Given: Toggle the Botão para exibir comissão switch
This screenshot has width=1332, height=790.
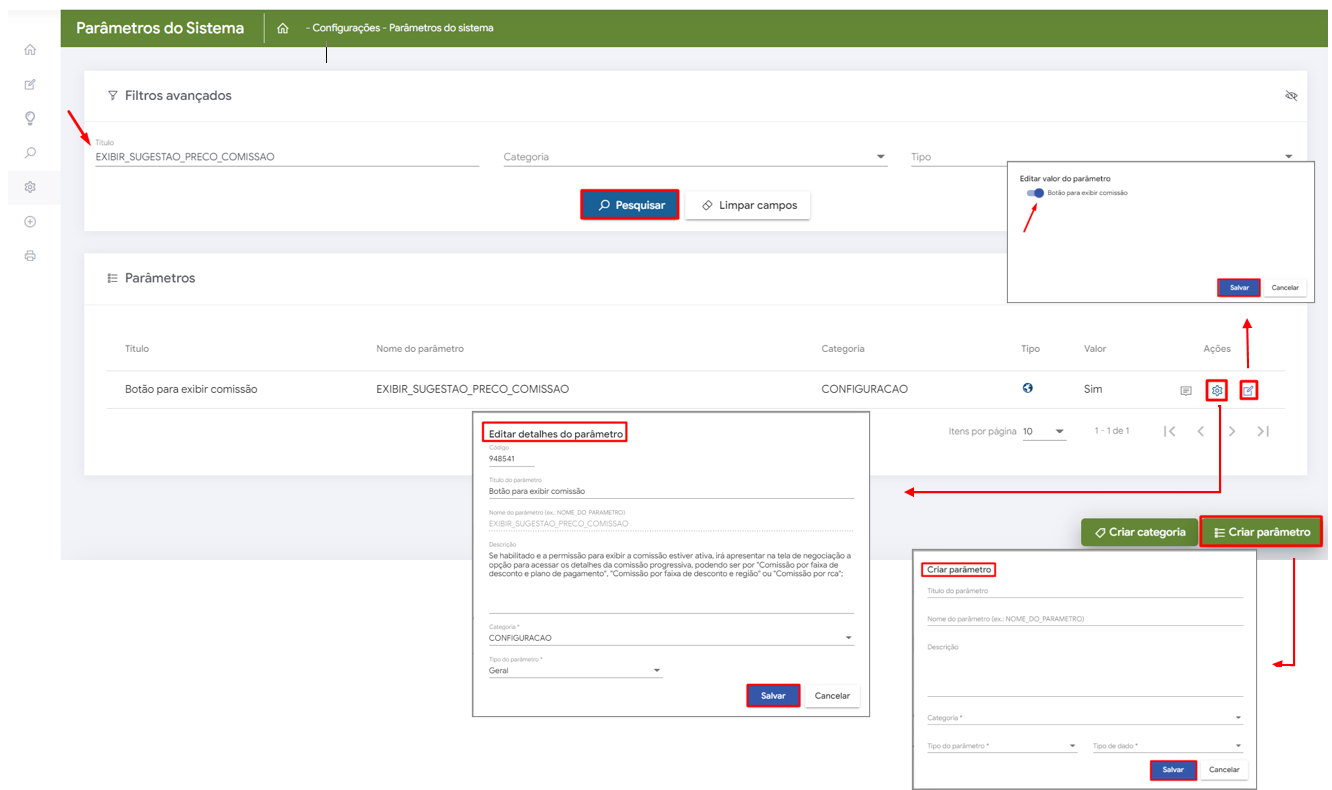Looking at the screenshot, I should pos(1035,193).
